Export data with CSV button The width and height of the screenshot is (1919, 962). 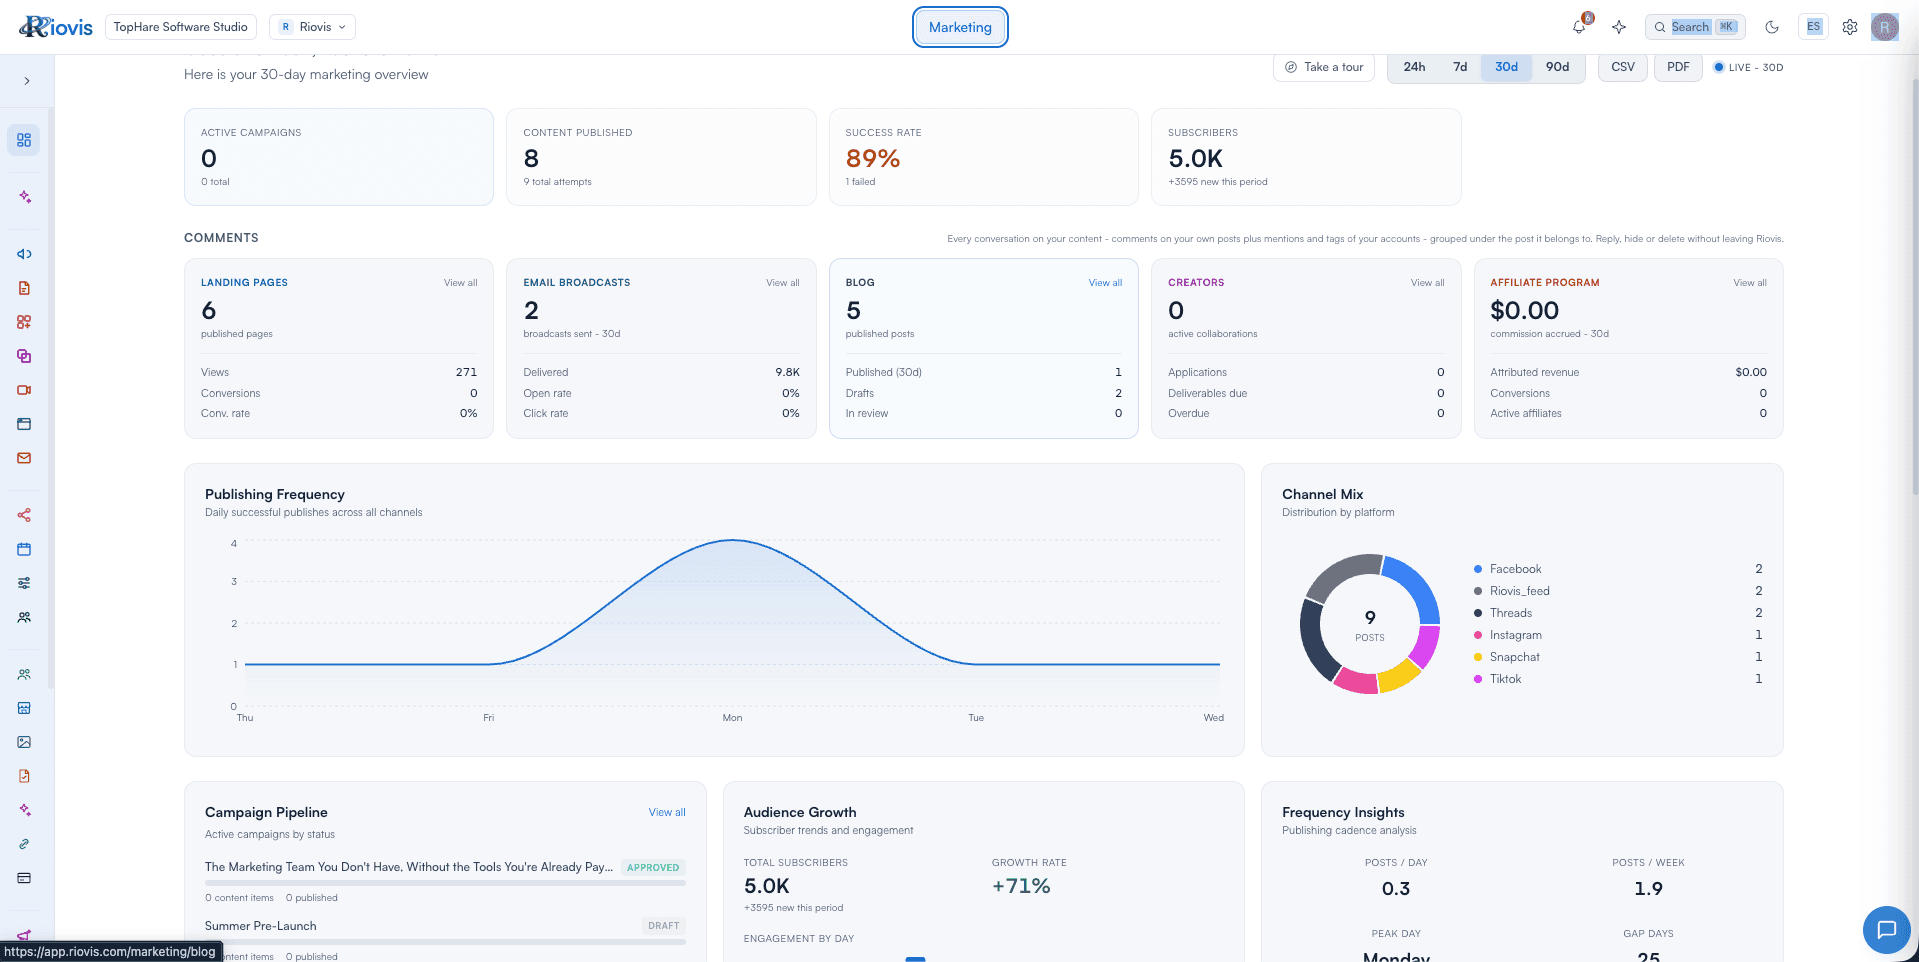click(x=1623, y=67)
